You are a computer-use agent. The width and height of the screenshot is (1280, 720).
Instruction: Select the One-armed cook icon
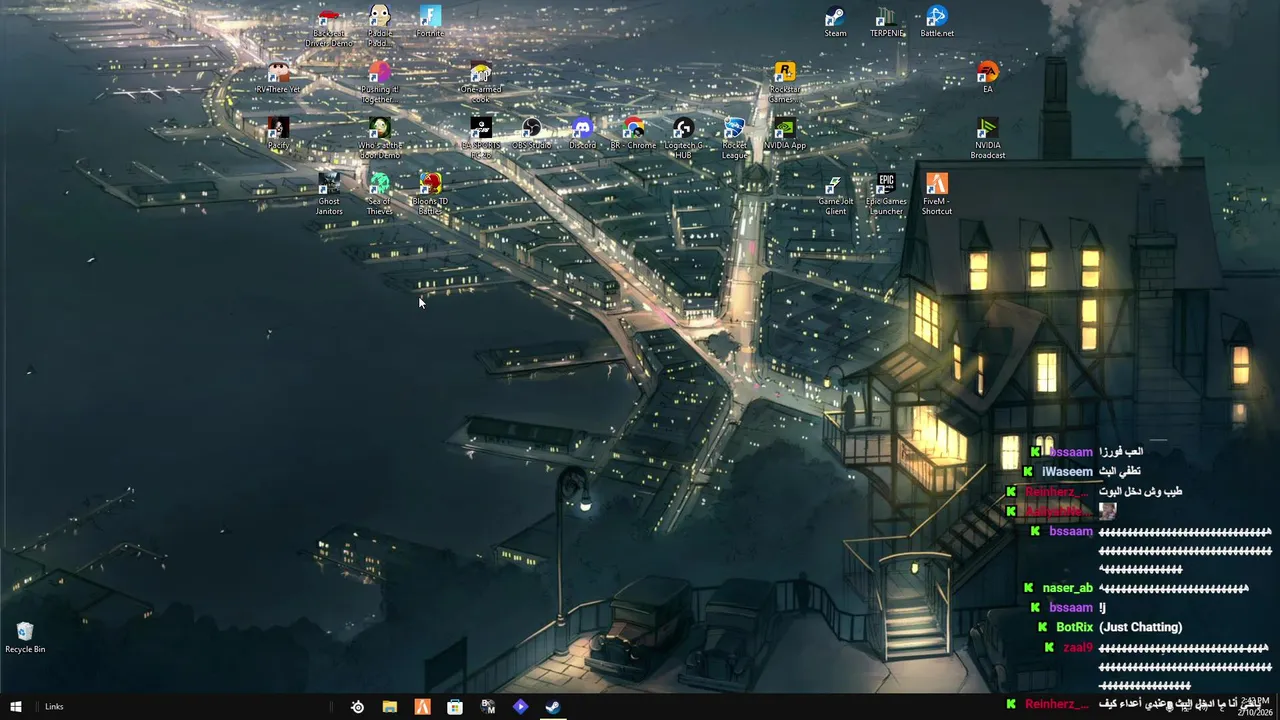point(481,83)
